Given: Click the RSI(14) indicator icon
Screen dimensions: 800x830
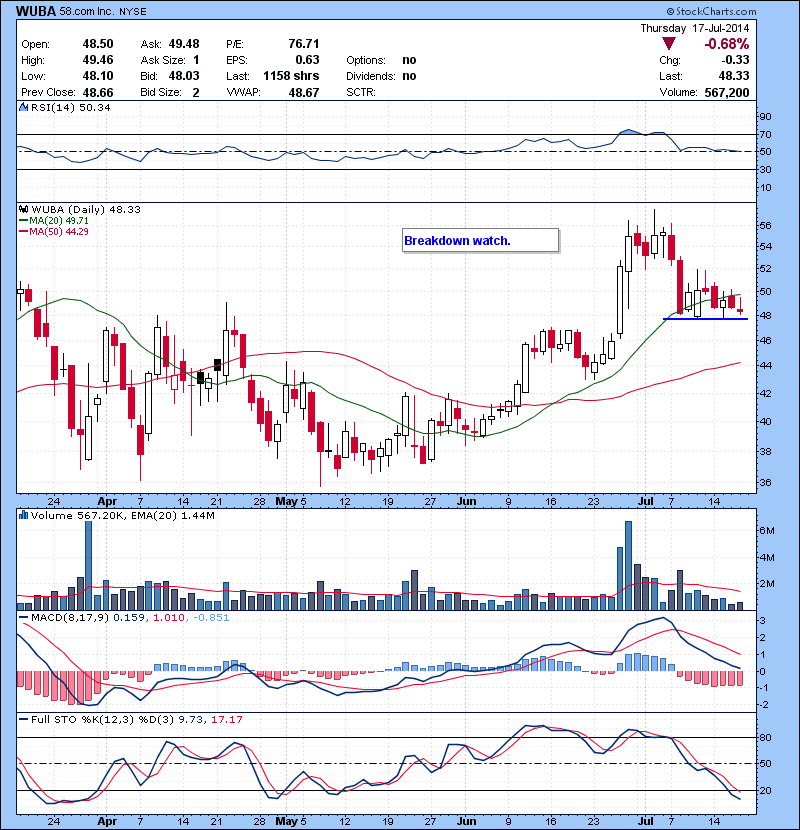Looking at the screenshot, I should (x=23, y=107).
